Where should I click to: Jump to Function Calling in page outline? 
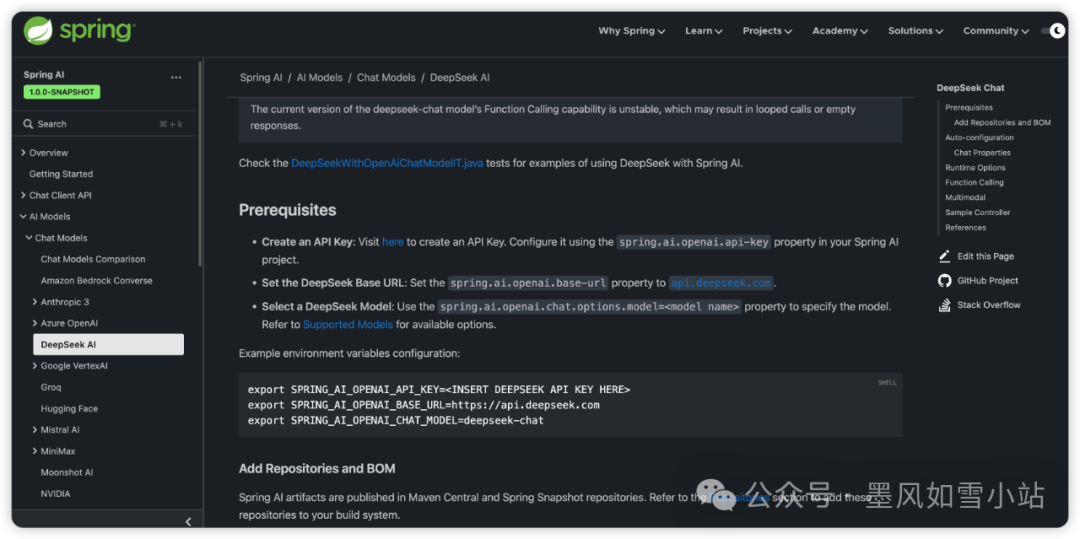tap(974, 183)
